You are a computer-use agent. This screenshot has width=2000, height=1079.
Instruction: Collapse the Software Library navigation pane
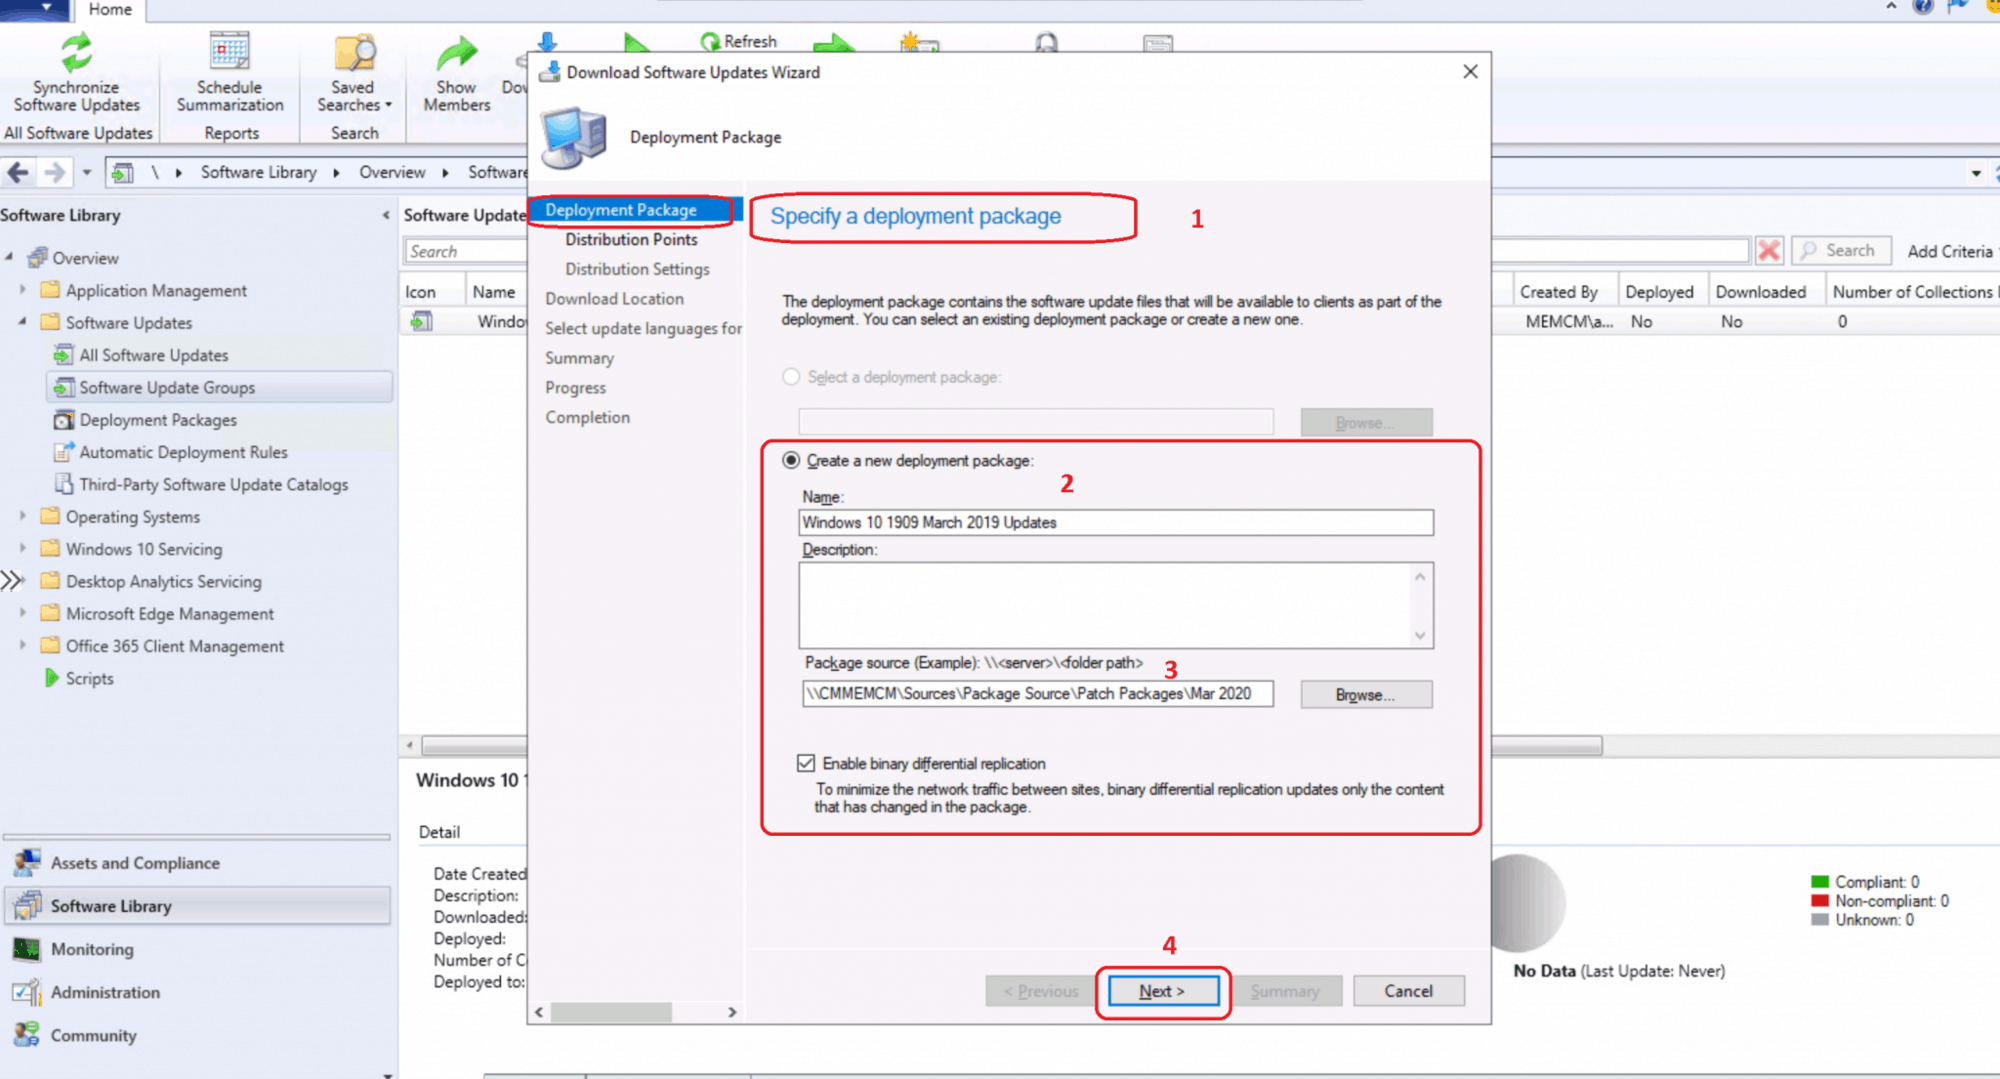pyautogui.click(x=386, y=215)
